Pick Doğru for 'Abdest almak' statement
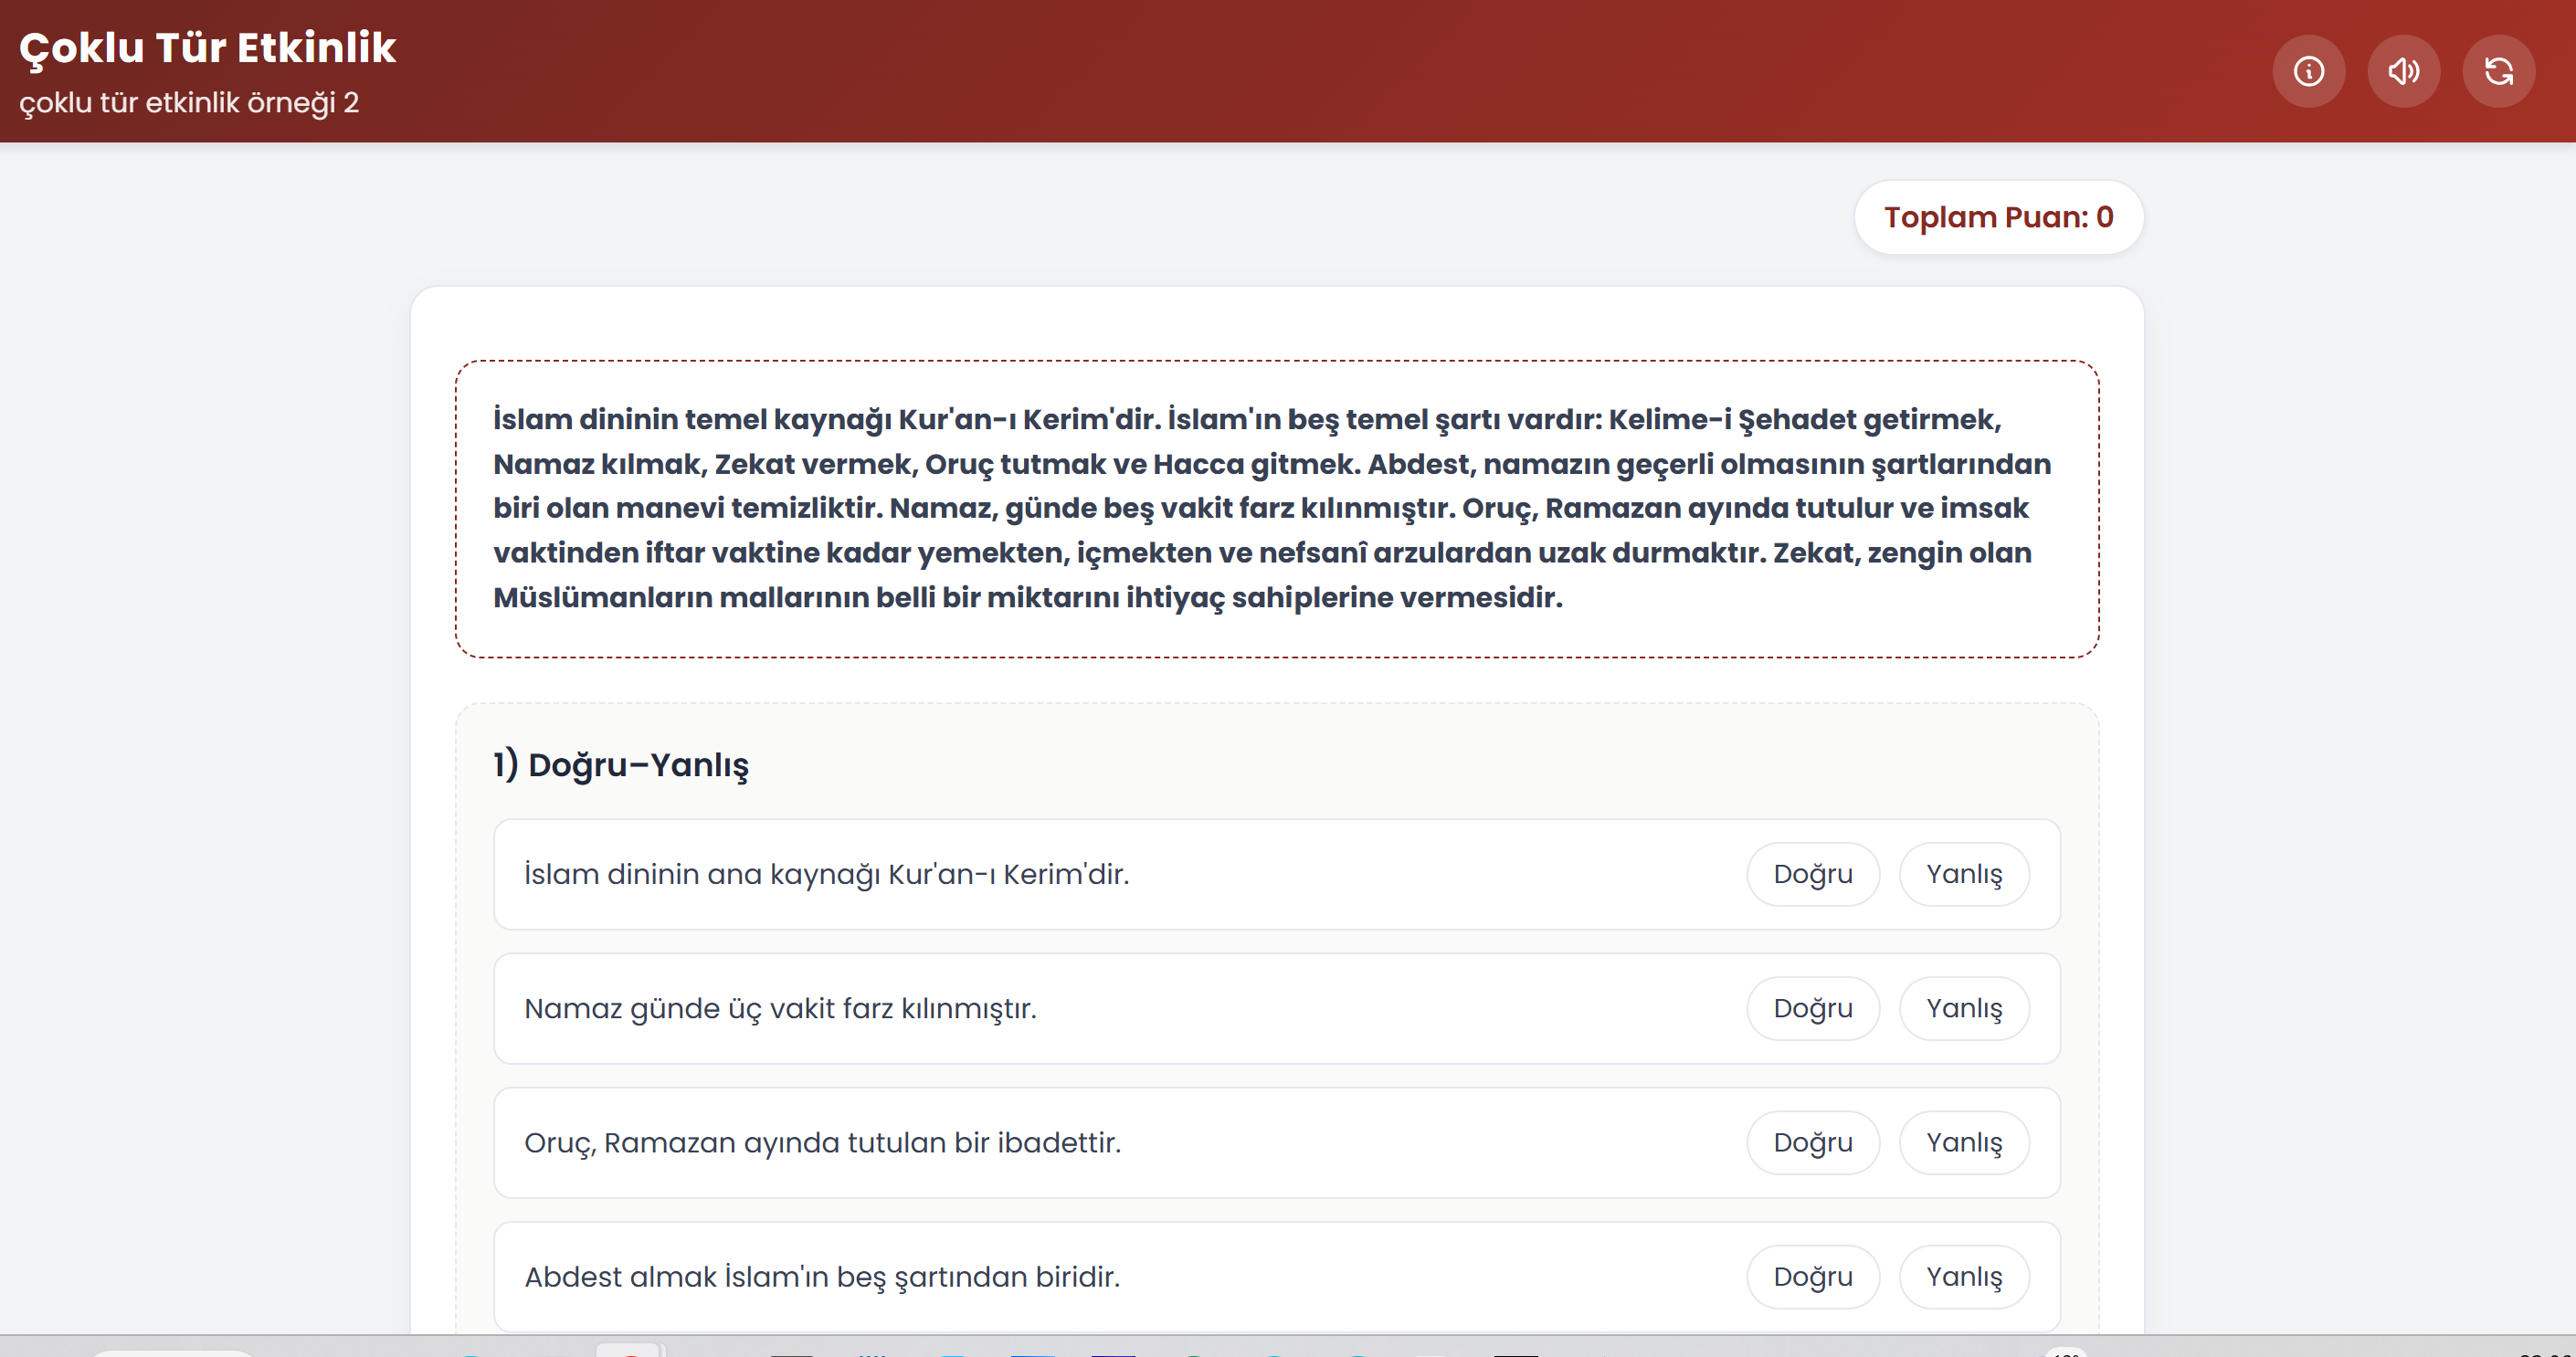2576x1357 pixels. pyautogui.click(x=1812, y=1276)
